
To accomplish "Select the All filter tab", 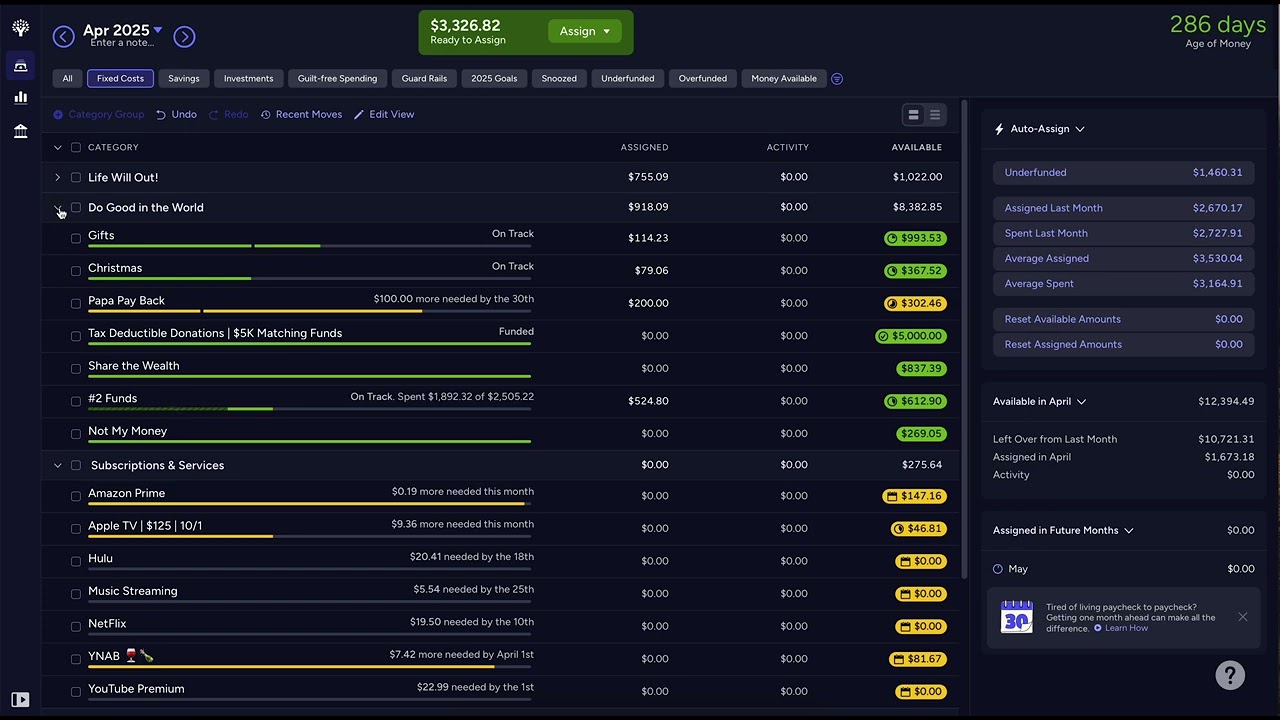I will [x=67, y=79].
